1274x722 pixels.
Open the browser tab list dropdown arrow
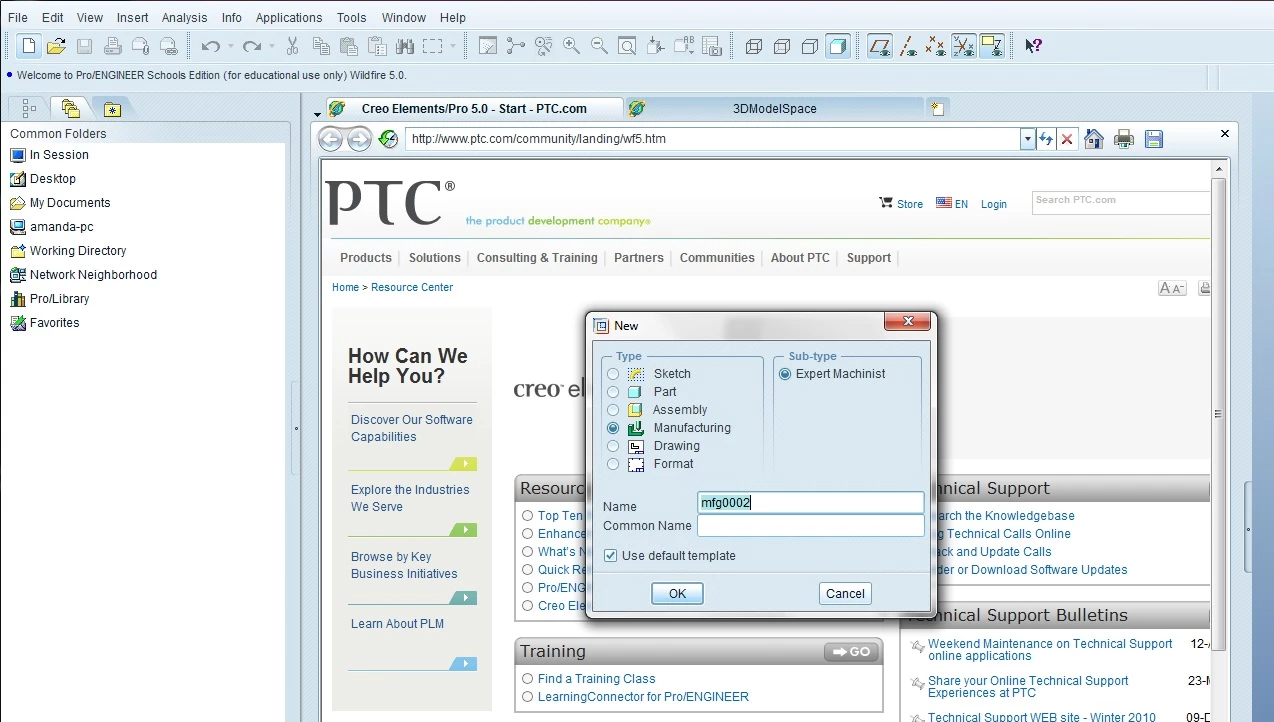[317, 113]
